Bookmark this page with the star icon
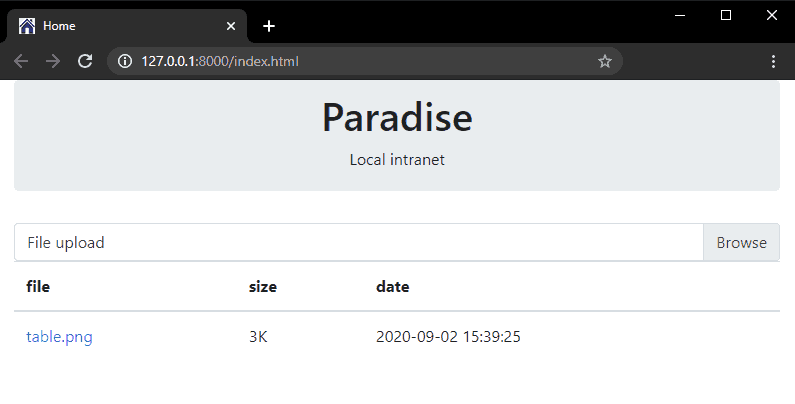This screenshot has height=404, width=795. (x=604, y=61)
